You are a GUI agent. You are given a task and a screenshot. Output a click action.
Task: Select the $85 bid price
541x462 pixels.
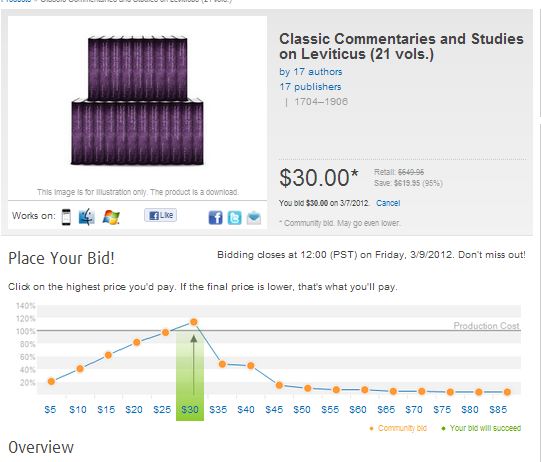tap(498, 410)
